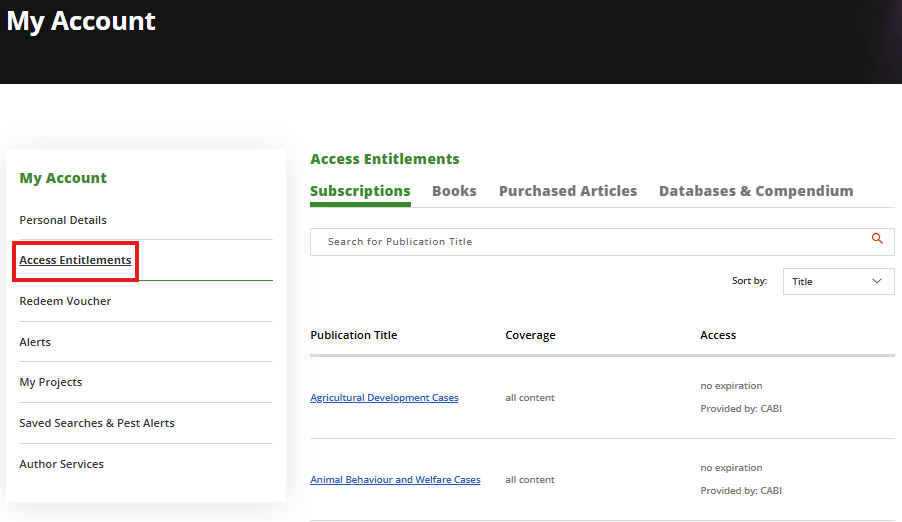This screenshot has width=902, height=522.
Task: Open the Purchased Articles tab
Action: [x=568, y=191]
